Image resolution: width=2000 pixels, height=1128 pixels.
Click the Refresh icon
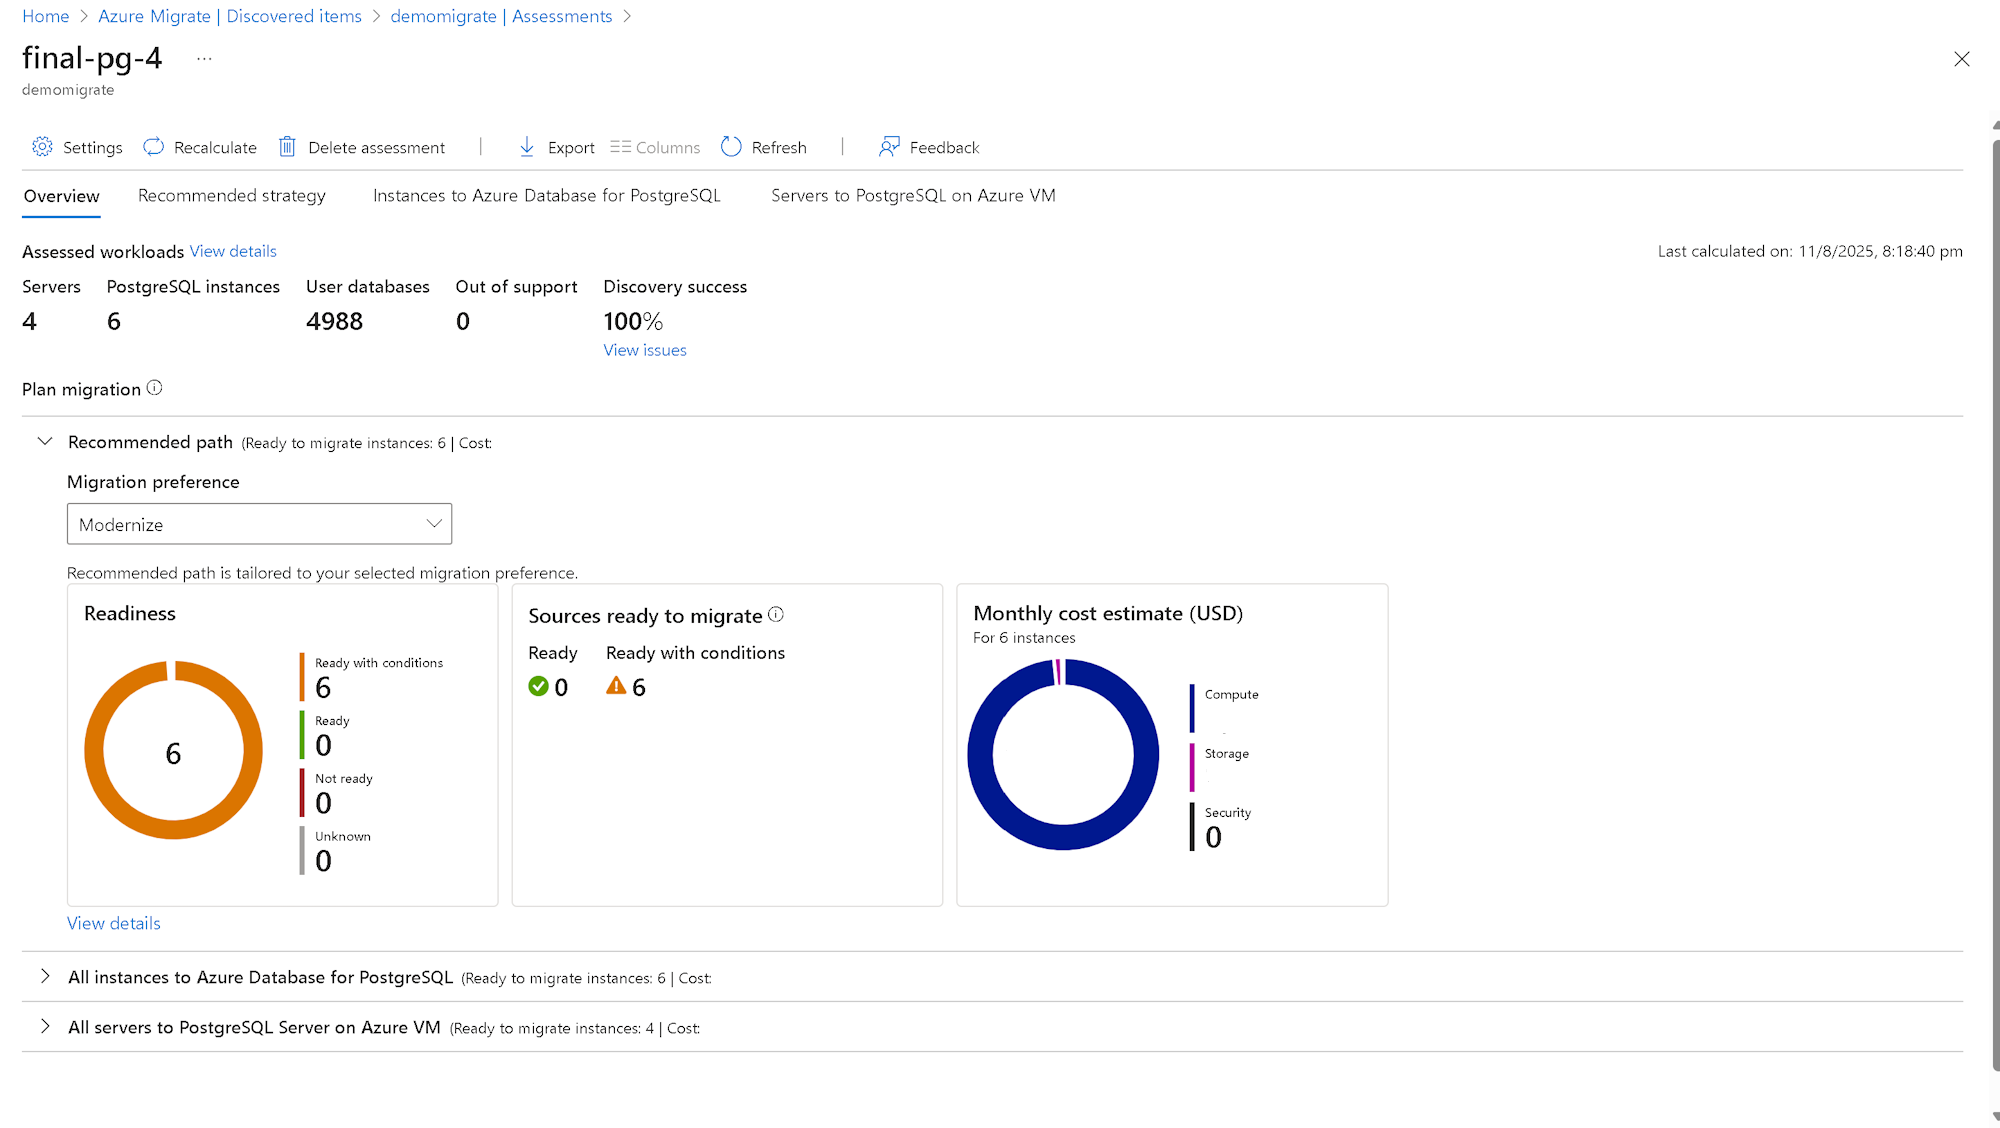tap(731, 147)
